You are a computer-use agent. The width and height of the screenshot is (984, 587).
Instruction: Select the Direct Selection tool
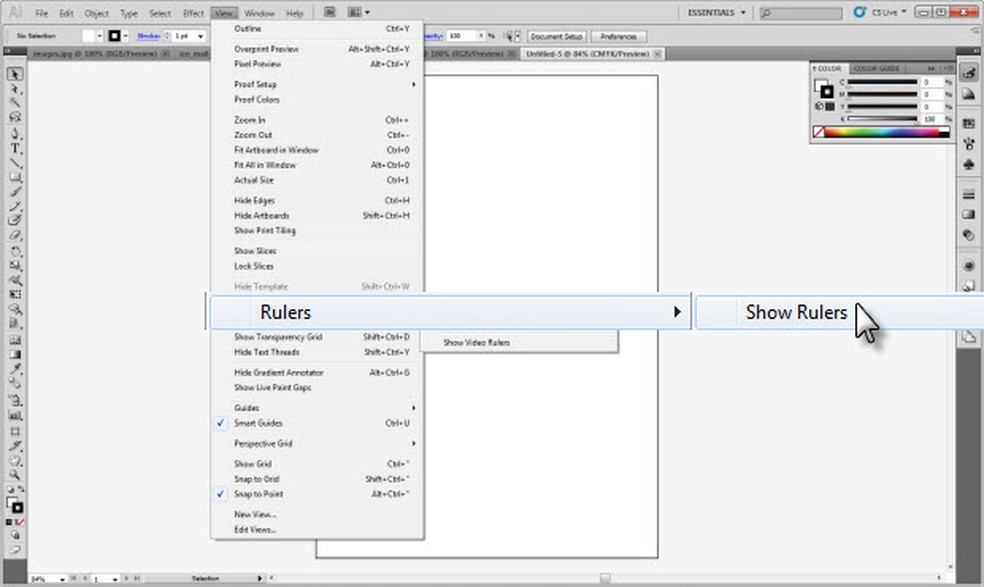(15, 89)
